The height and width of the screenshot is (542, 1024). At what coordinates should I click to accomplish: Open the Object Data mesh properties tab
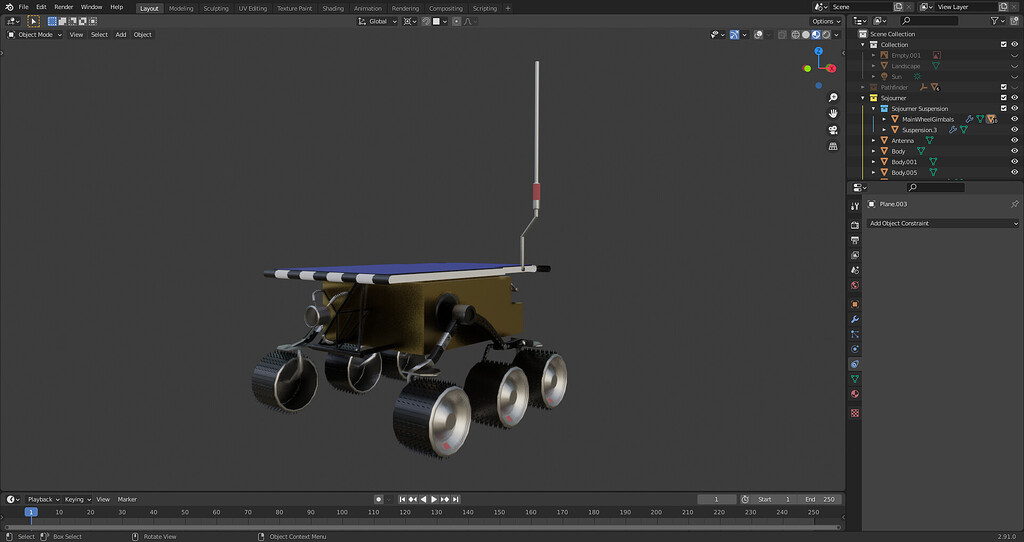point(855,379)
